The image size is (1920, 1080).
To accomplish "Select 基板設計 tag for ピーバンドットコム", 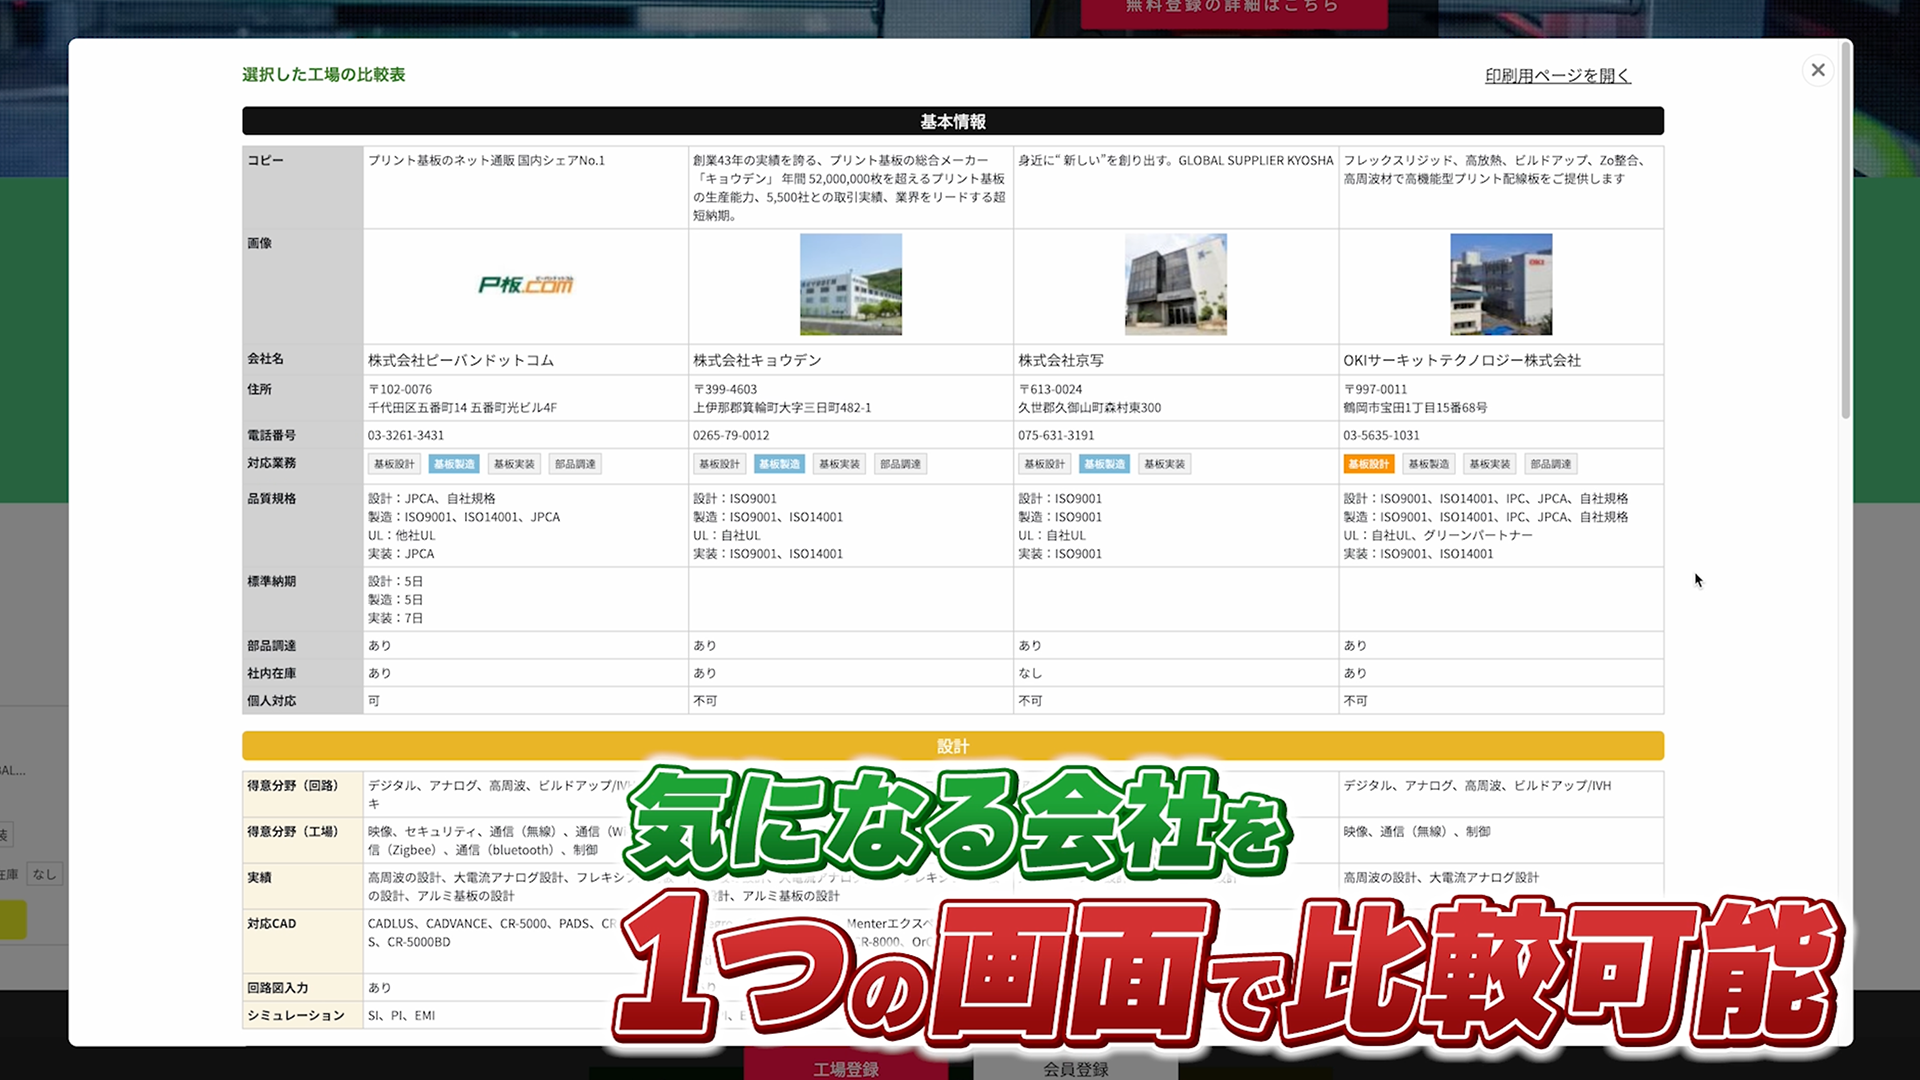I will point(394,464).
